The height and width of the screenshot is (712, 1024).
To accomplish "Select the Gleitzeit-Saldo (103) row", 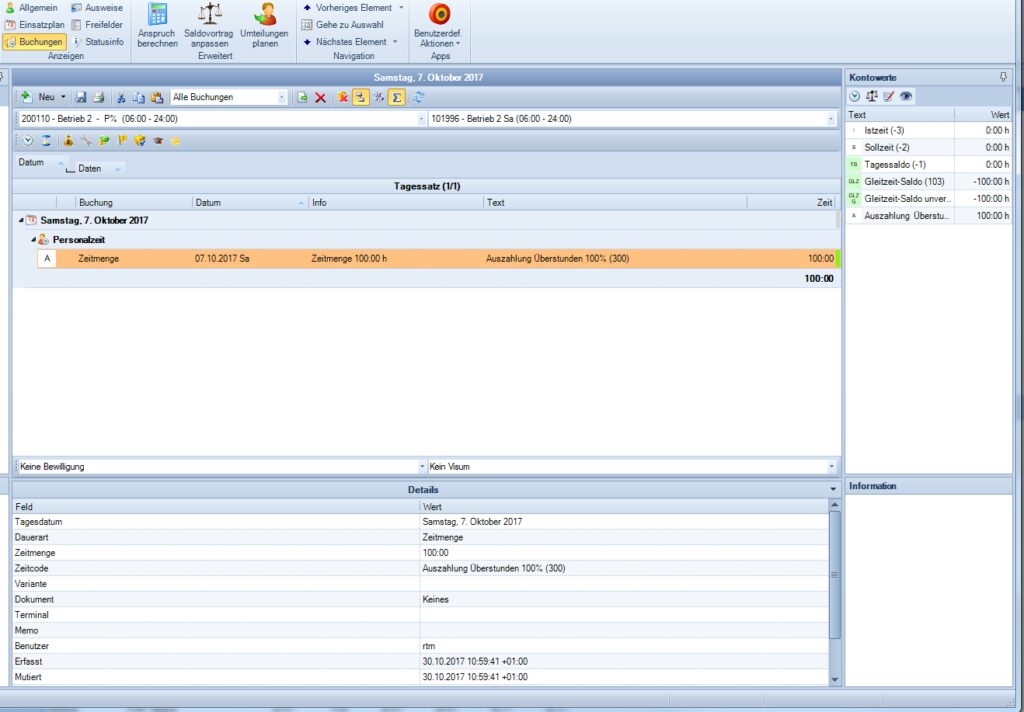I will click(929, 182).
